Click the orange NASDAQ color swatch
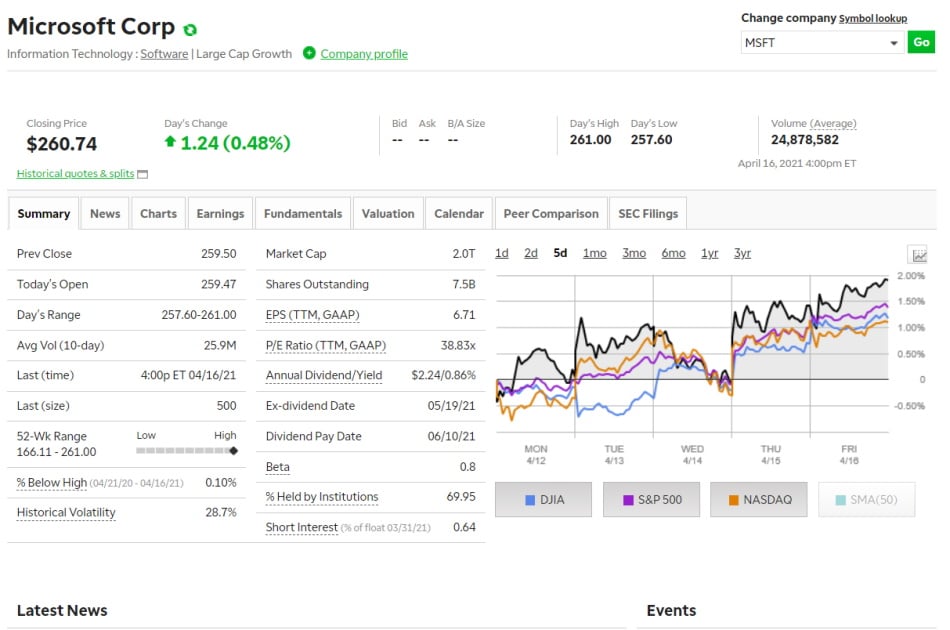950x630 pixels. [x=734, y=500]
